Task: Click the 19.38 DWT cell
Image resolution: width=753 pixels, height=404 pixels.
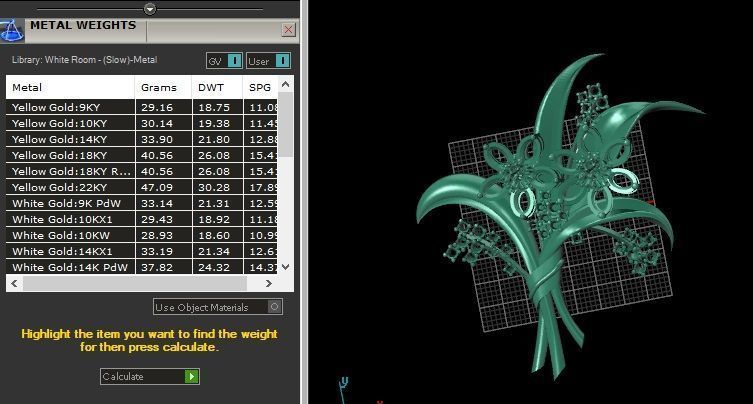Action: [218, 123]
